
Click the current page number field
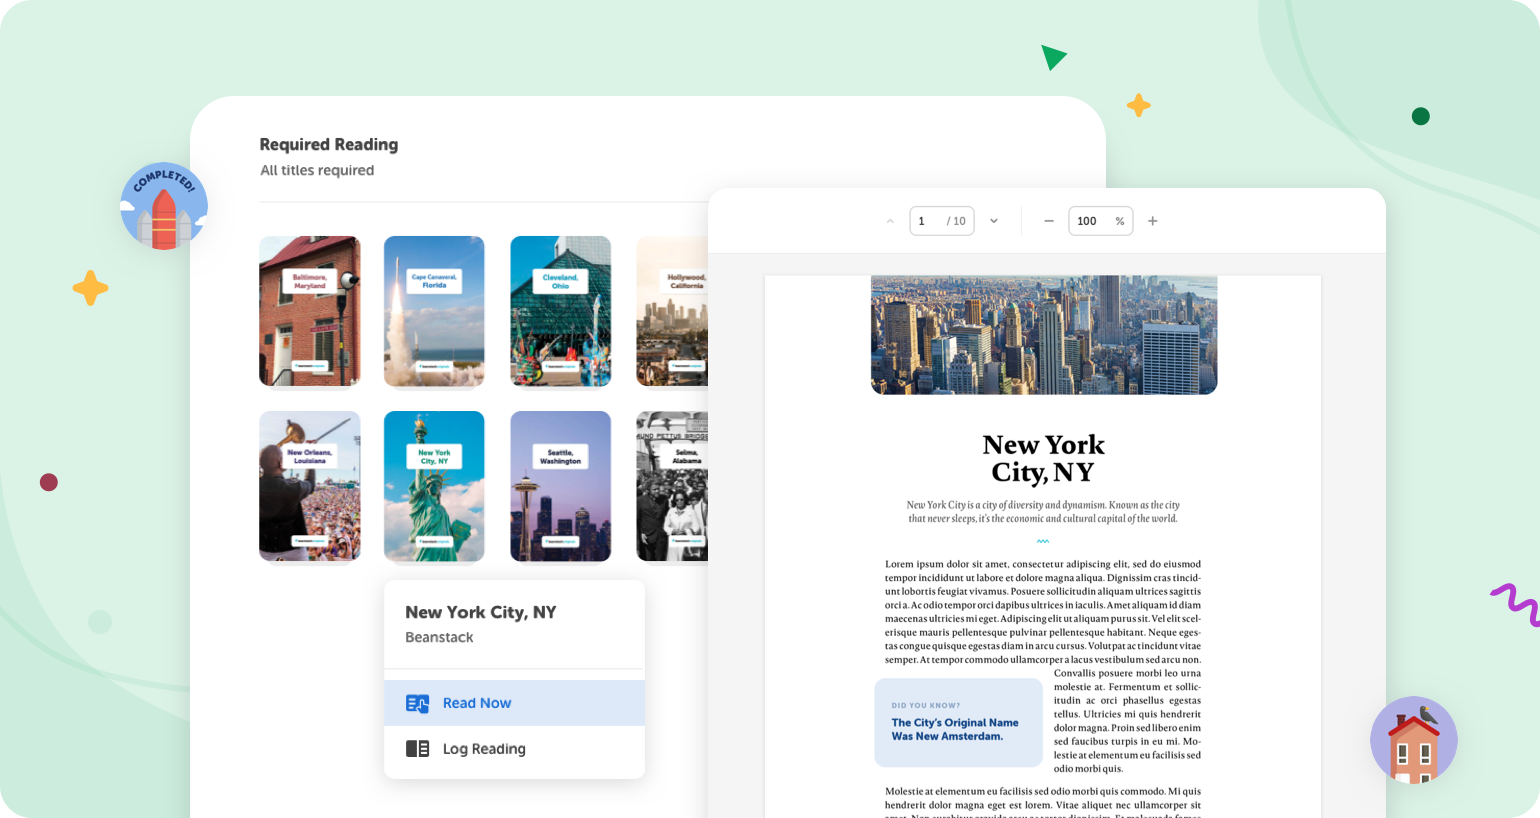(x=942, y=221)
